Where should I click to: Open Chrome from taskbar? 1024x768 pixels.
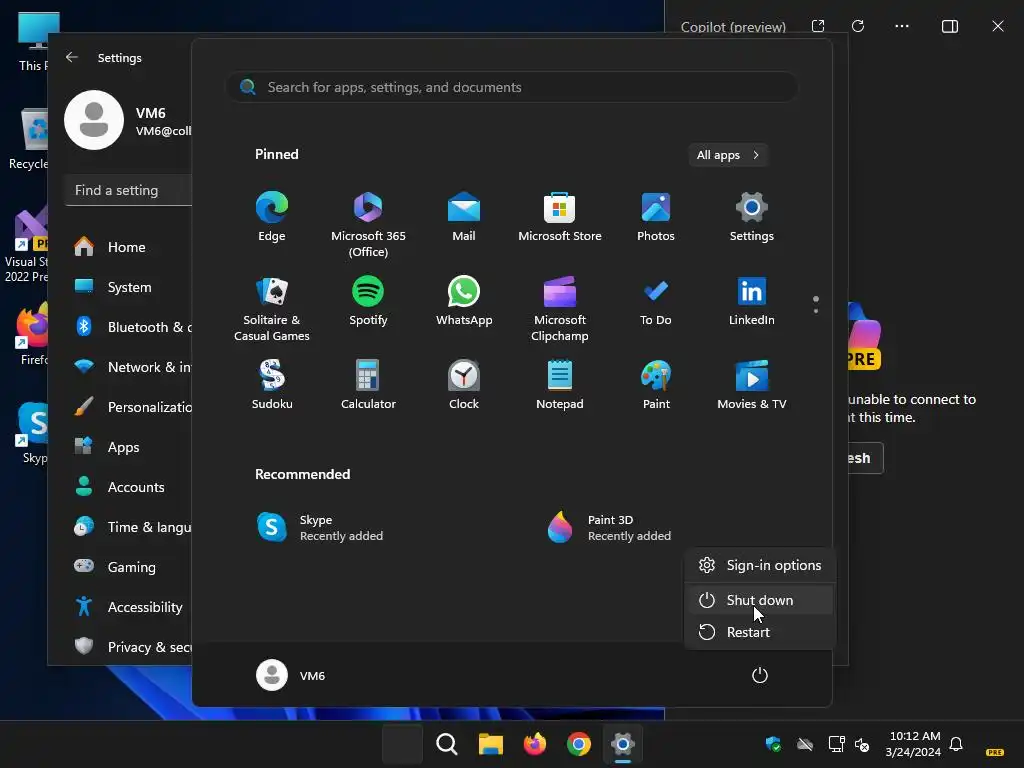pyautogui.click(x=579, y=744)
